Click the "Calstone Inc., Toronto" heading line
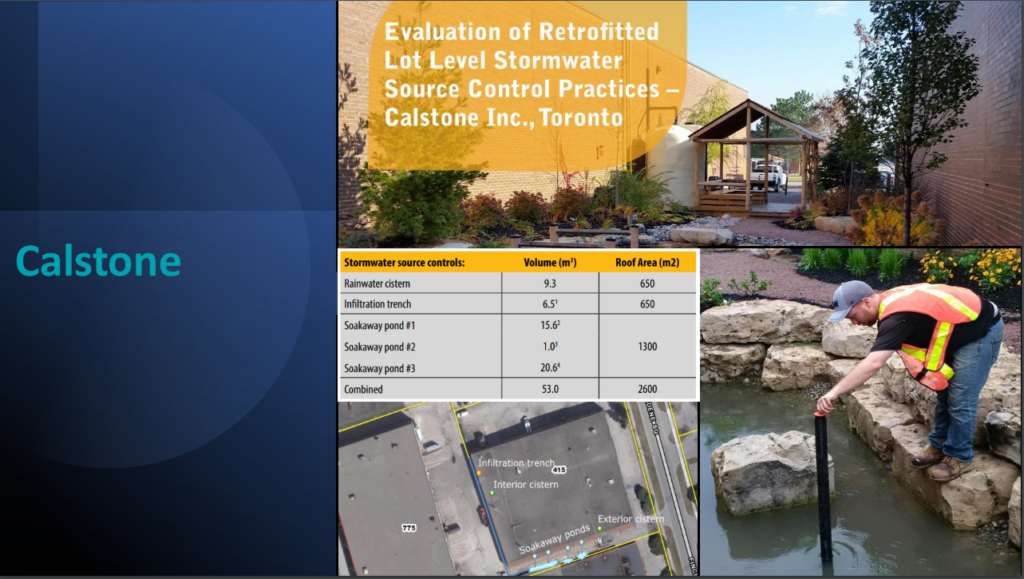The width and height of the screenshot is (1024, 579). pos(504,117)
